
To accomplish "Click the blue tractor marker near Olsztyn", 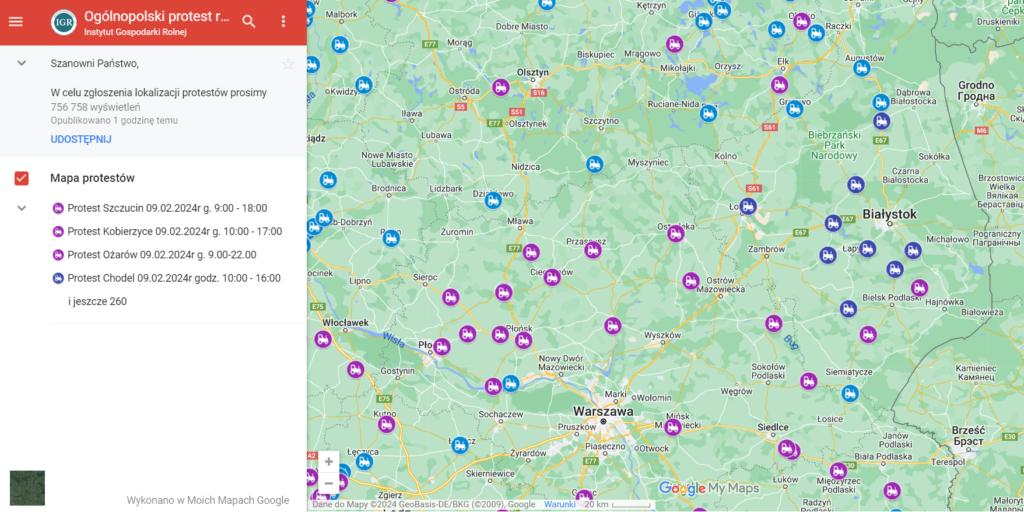I will [x=594, y=163].
